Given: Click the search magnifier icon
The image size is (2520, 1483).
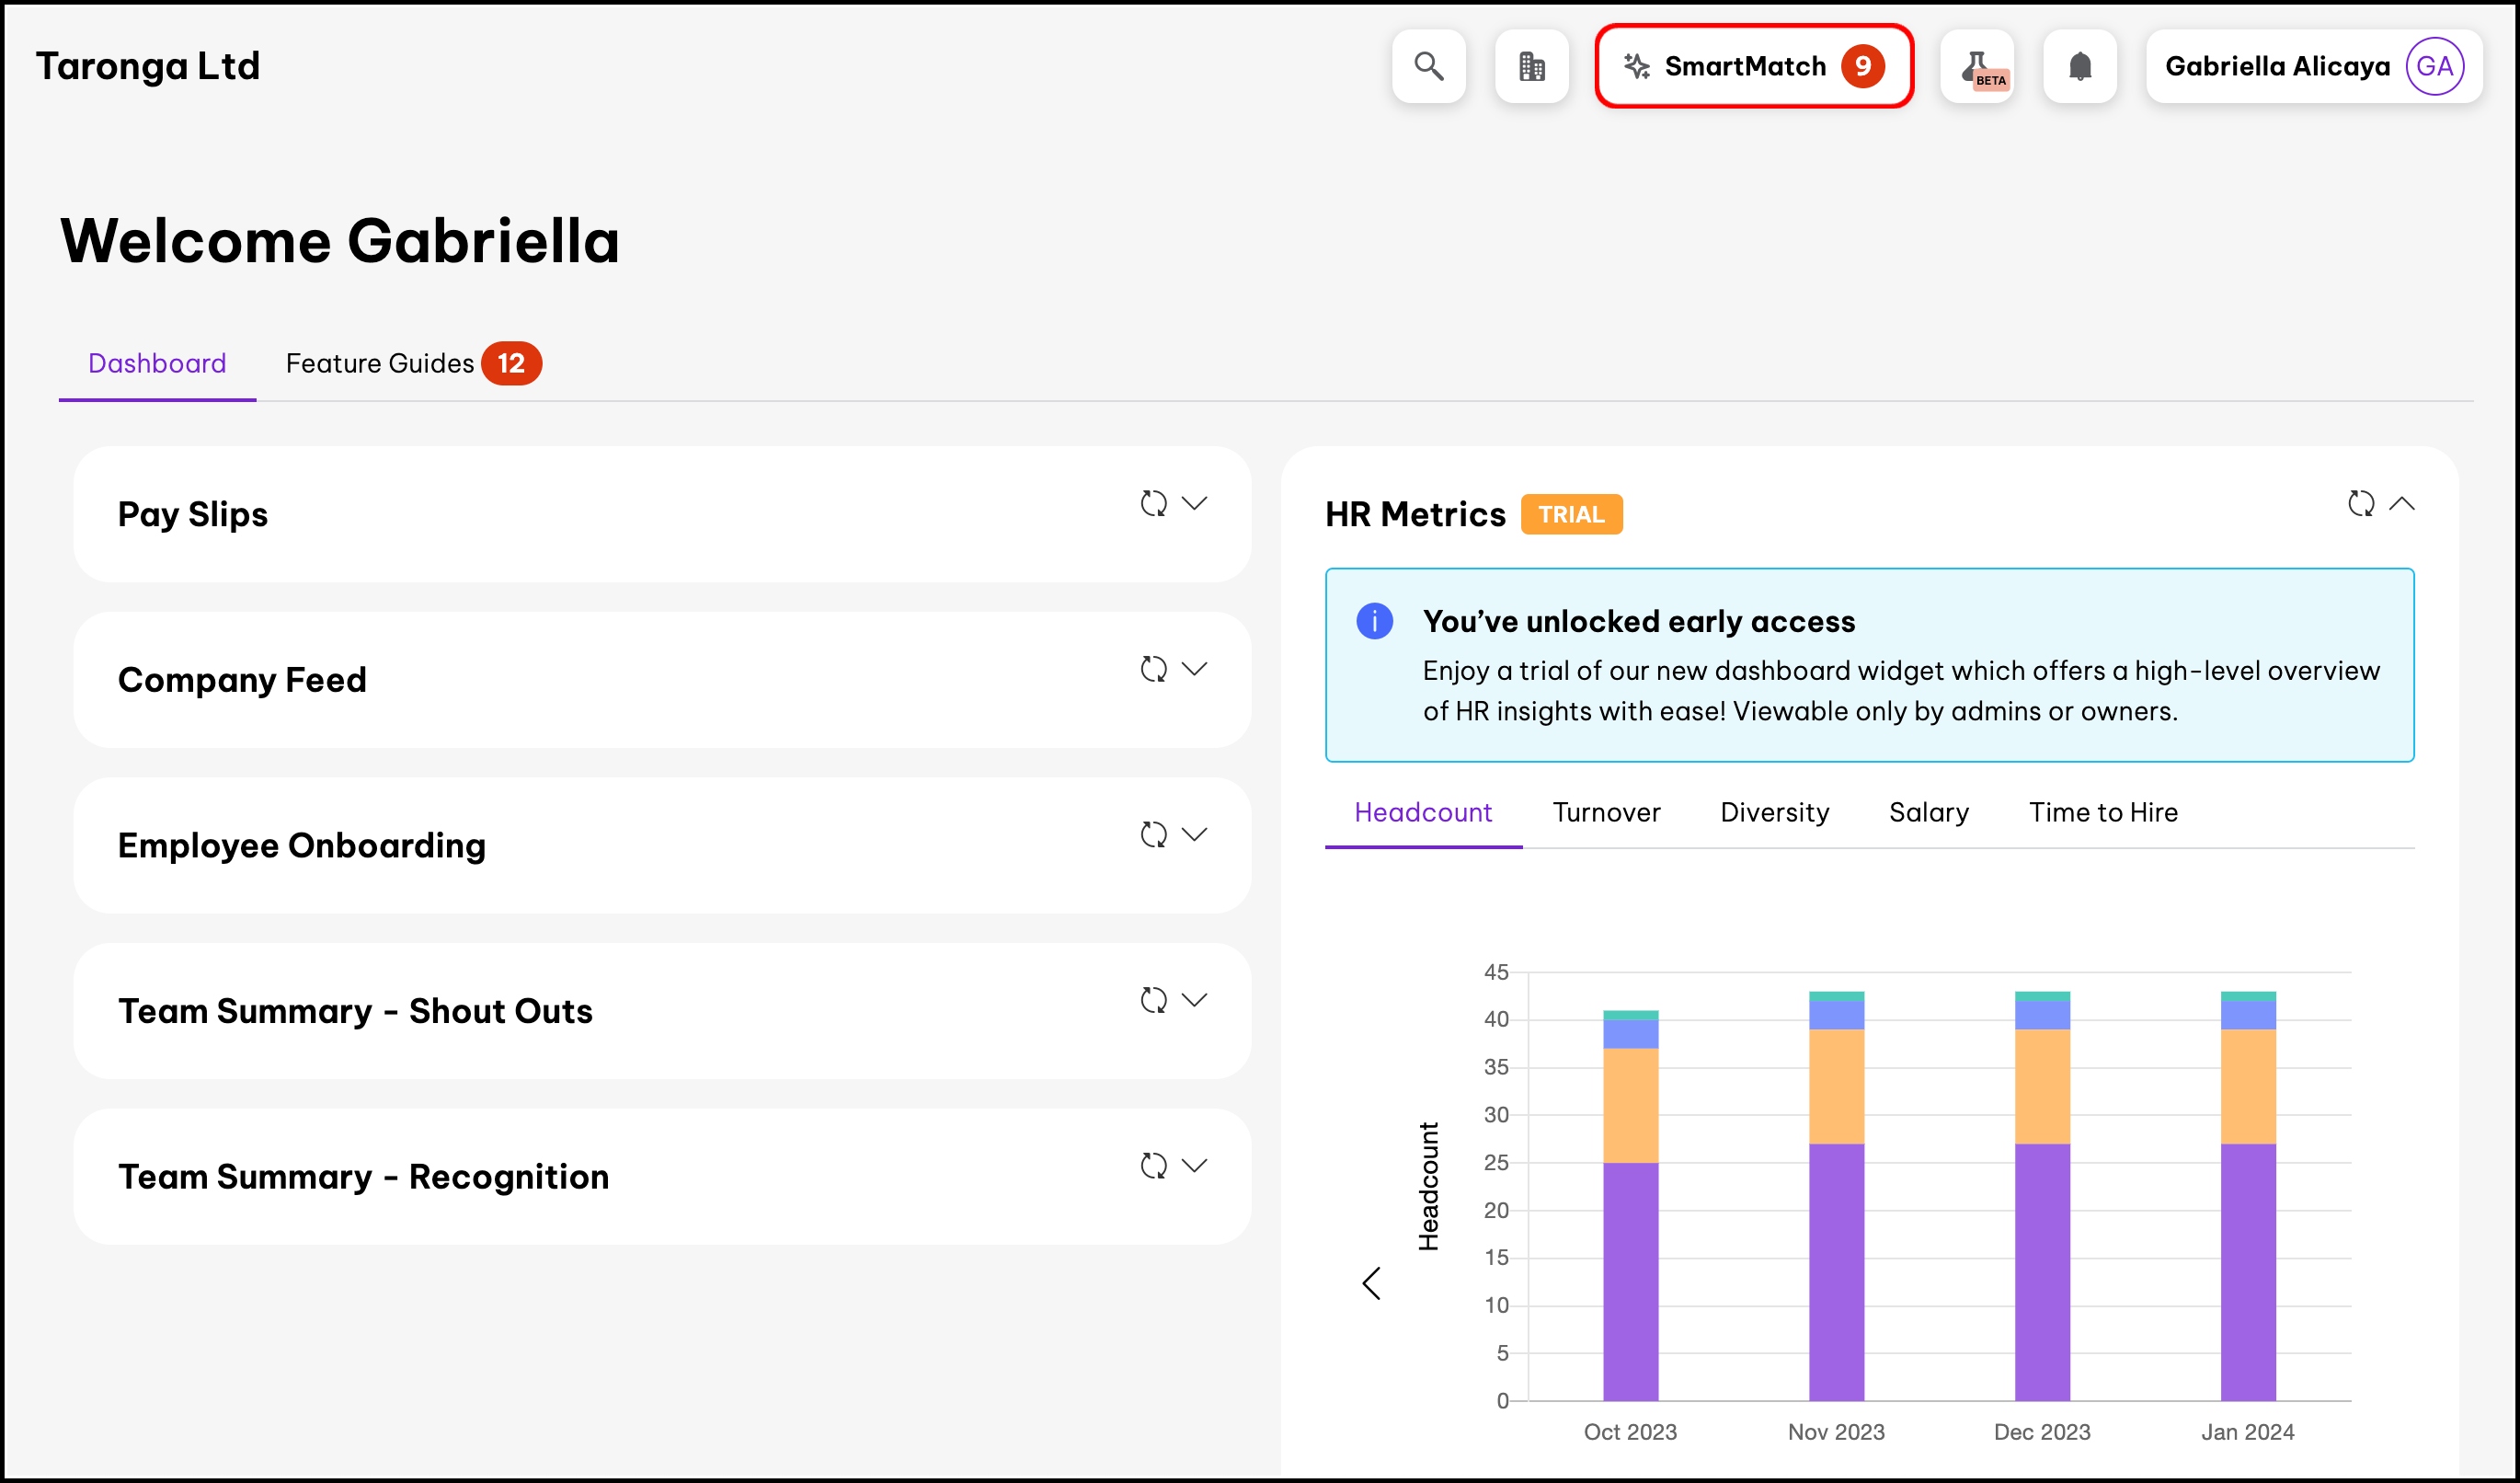Looking at the screenshot, I should click(1428, 66).
